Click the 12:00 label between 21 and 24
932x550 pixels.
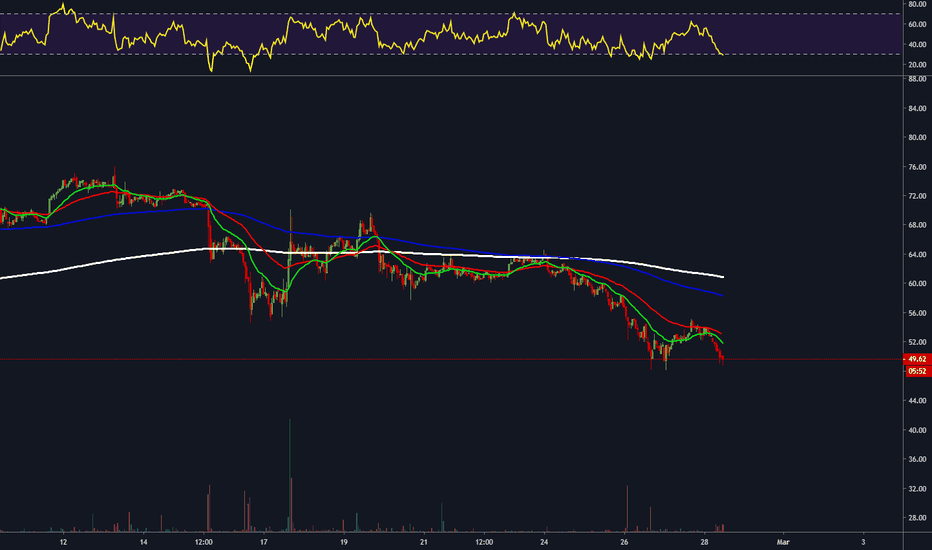pyautogui.click(x=484, y=542)
